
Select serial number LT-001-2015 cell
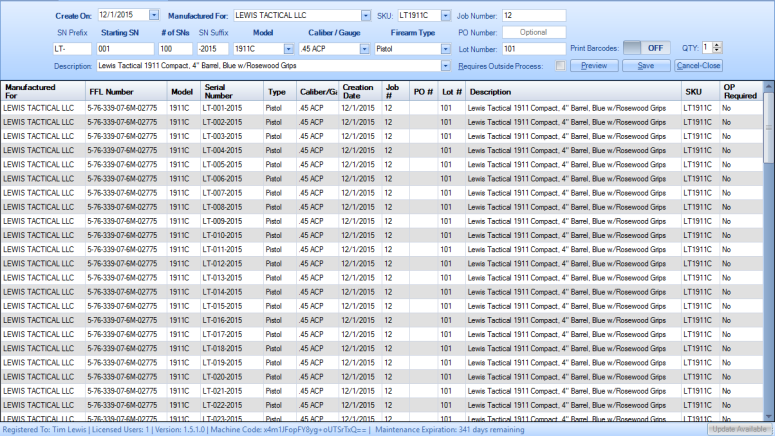click(x=231, y=108)
